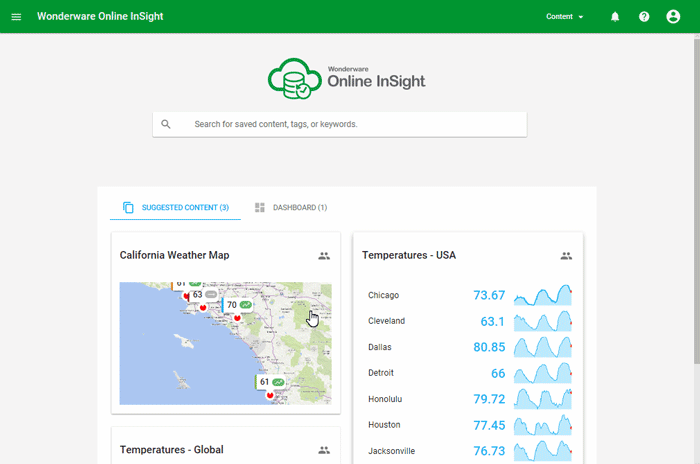Viewport: 700px width, 464px height.
Task: Open the California Weather Map title
Action: tap(175, 255)
